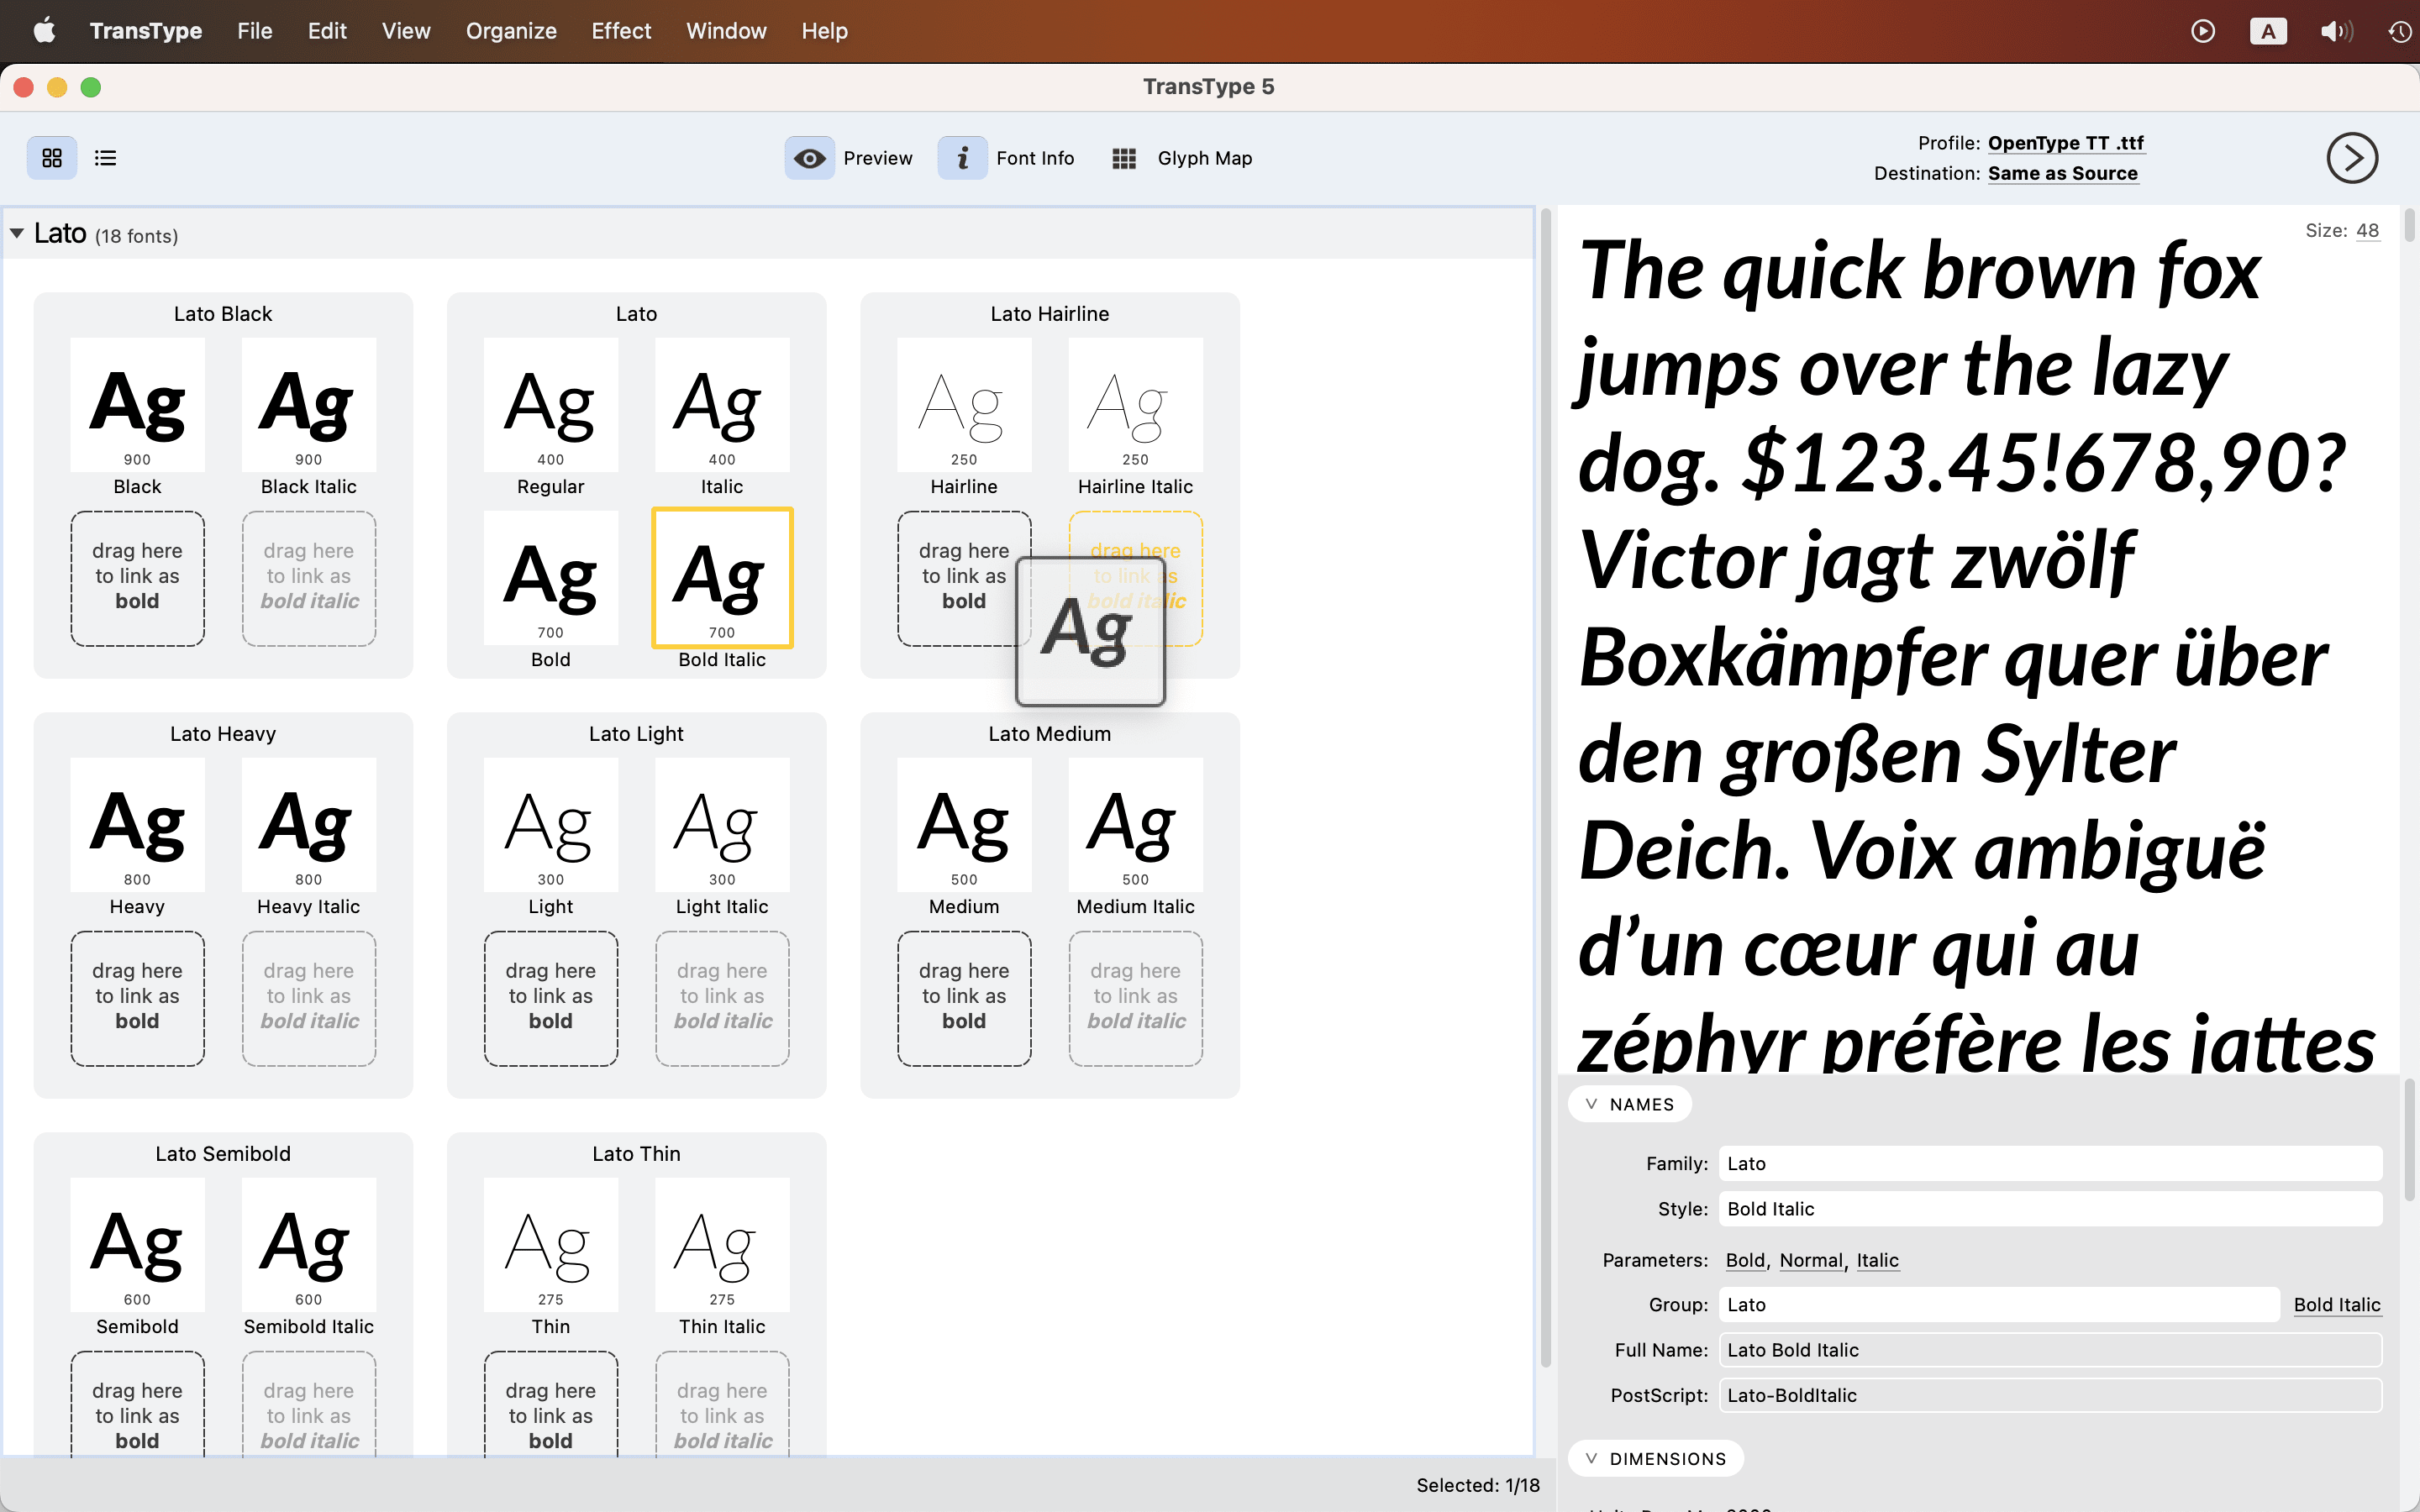Click Lato Heavy bold italic drop box

[309, 998]
